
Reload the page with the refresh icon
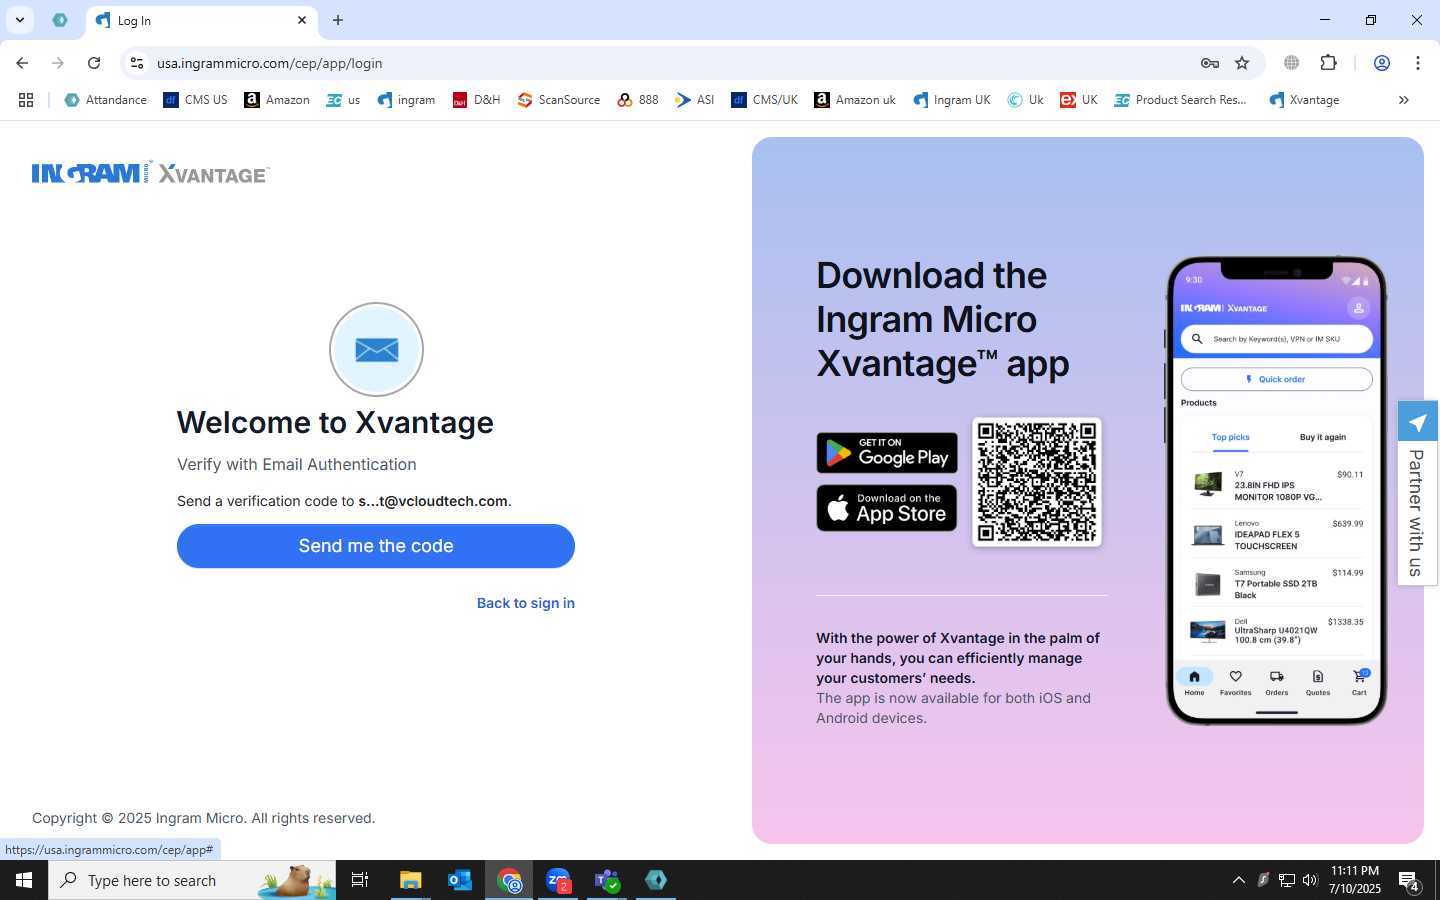coord(94,63)
